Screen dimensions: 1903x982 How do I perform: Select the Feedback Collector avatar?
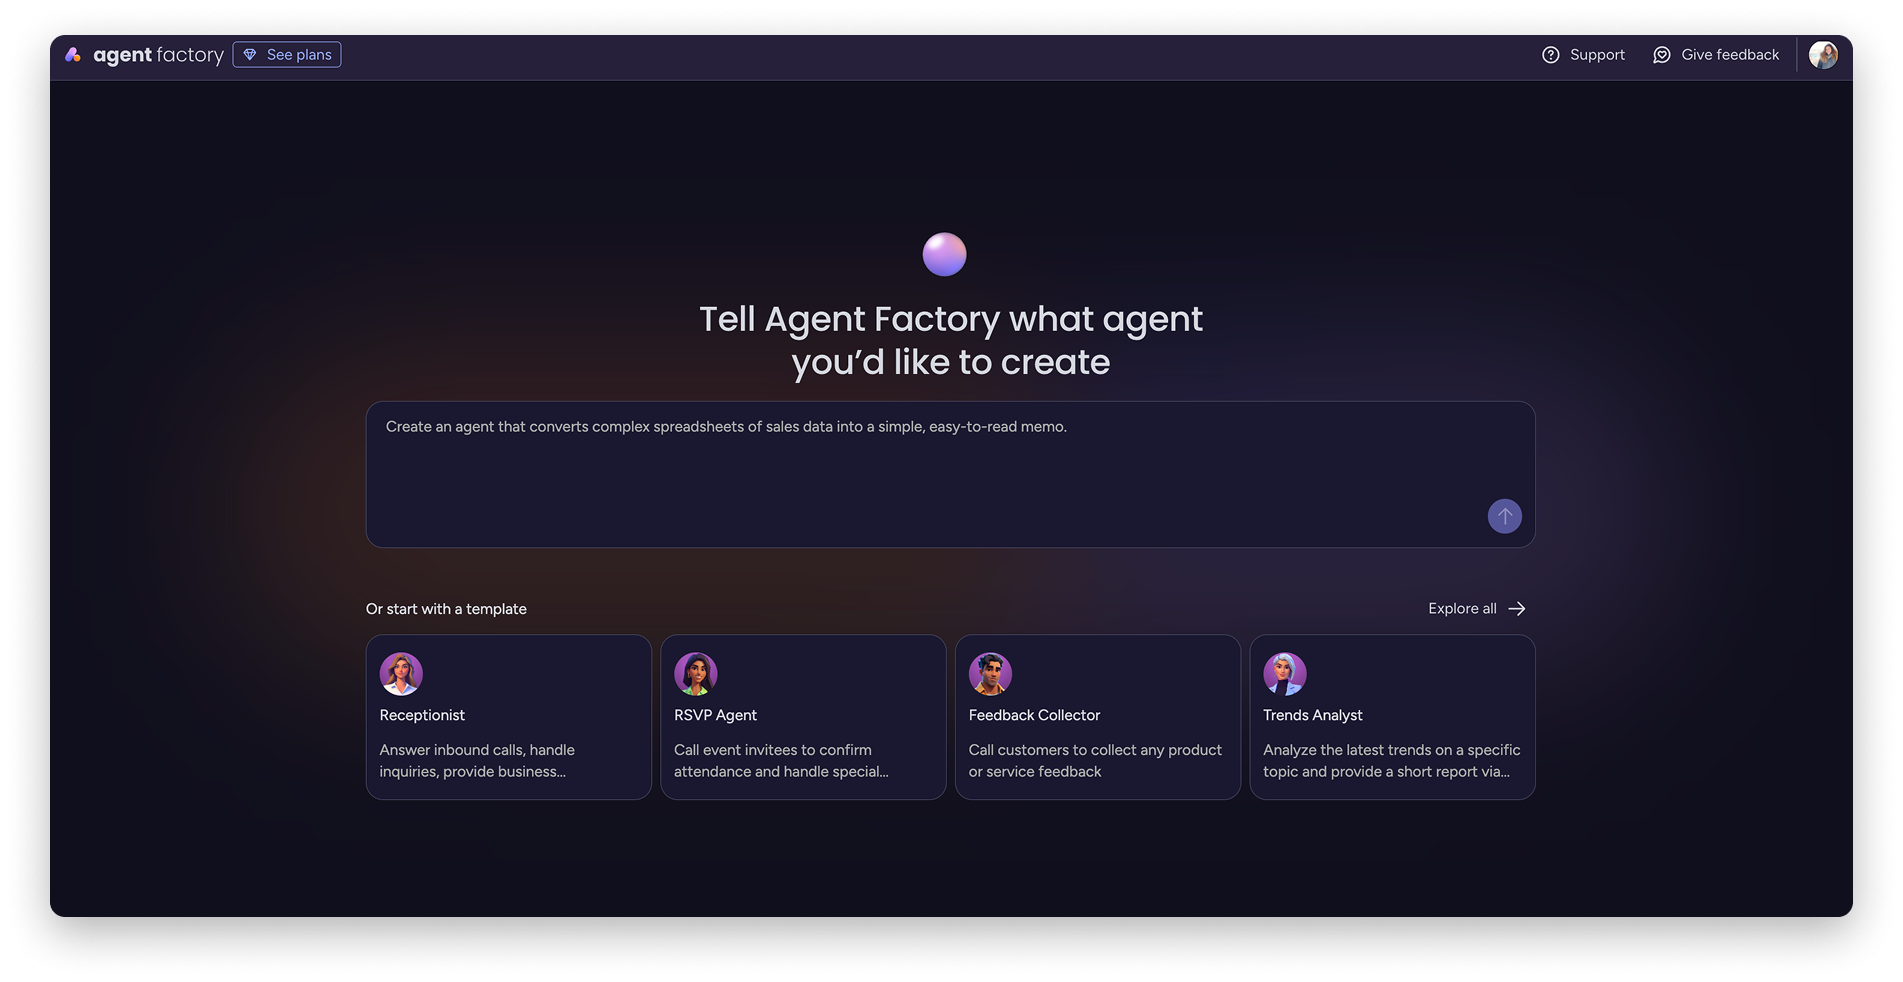[x=990, y=674]
